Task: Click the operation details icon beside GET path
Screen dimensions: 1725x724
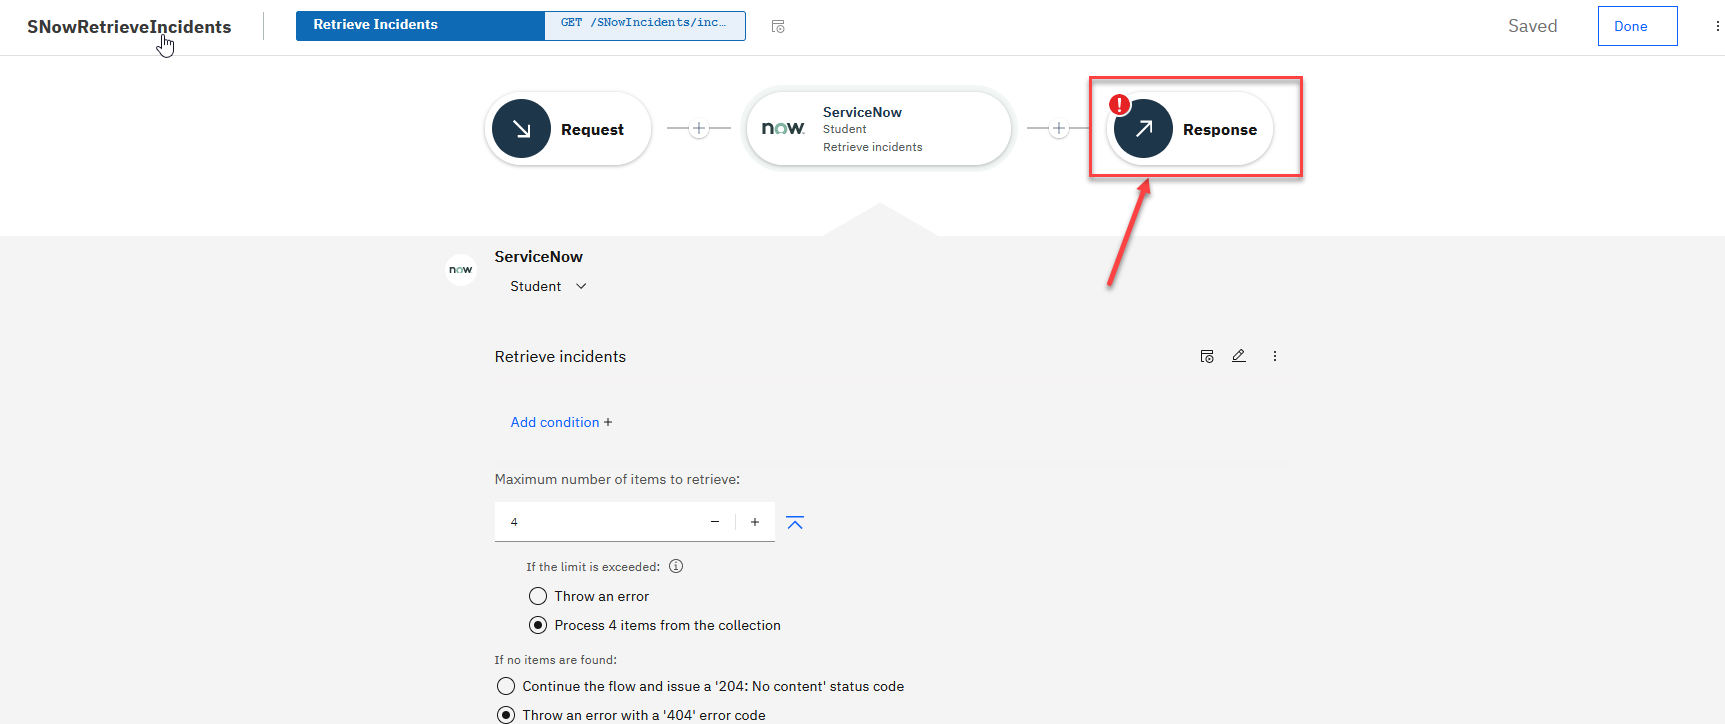Action: [778, 27]
